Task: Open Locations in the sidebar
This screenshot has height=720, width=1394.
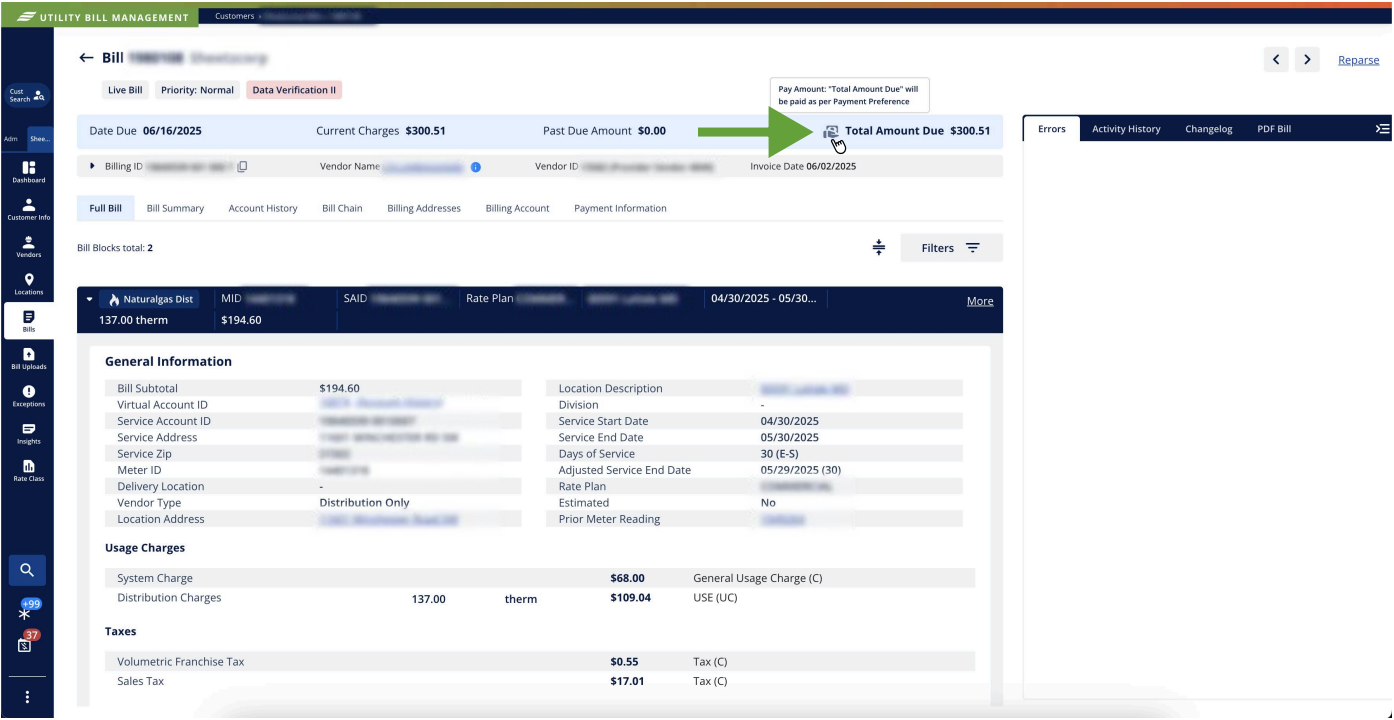Action: 27,284
